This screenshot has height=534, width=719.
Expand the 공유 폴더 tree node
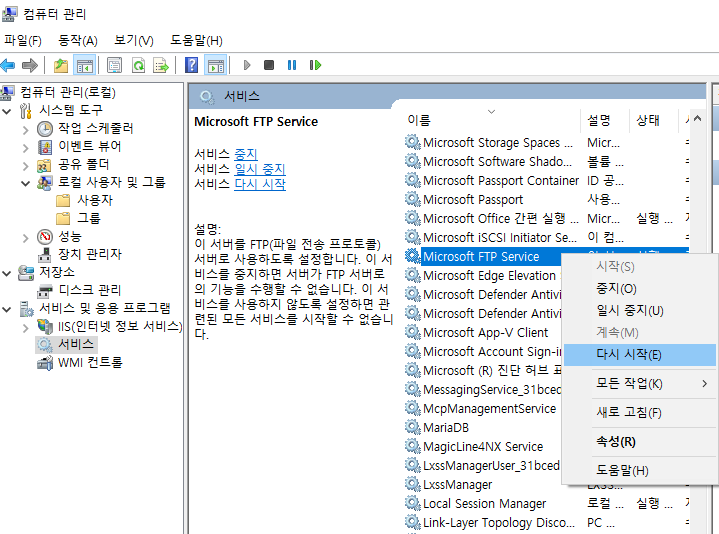click(x=26, y=166)
